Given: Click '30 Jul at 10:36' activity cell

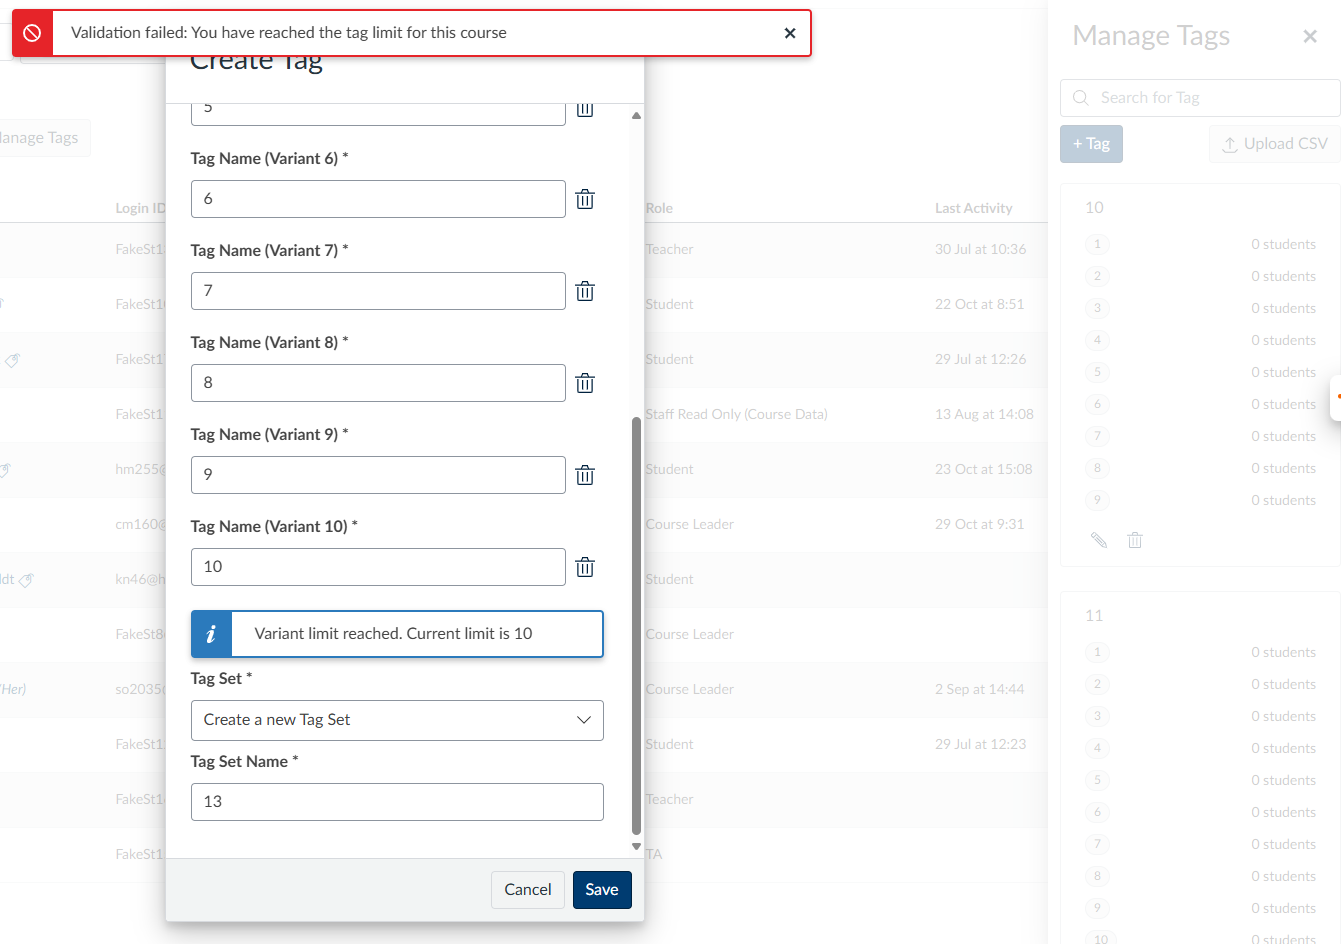Looking at the screenshot, I should [980, 249].
